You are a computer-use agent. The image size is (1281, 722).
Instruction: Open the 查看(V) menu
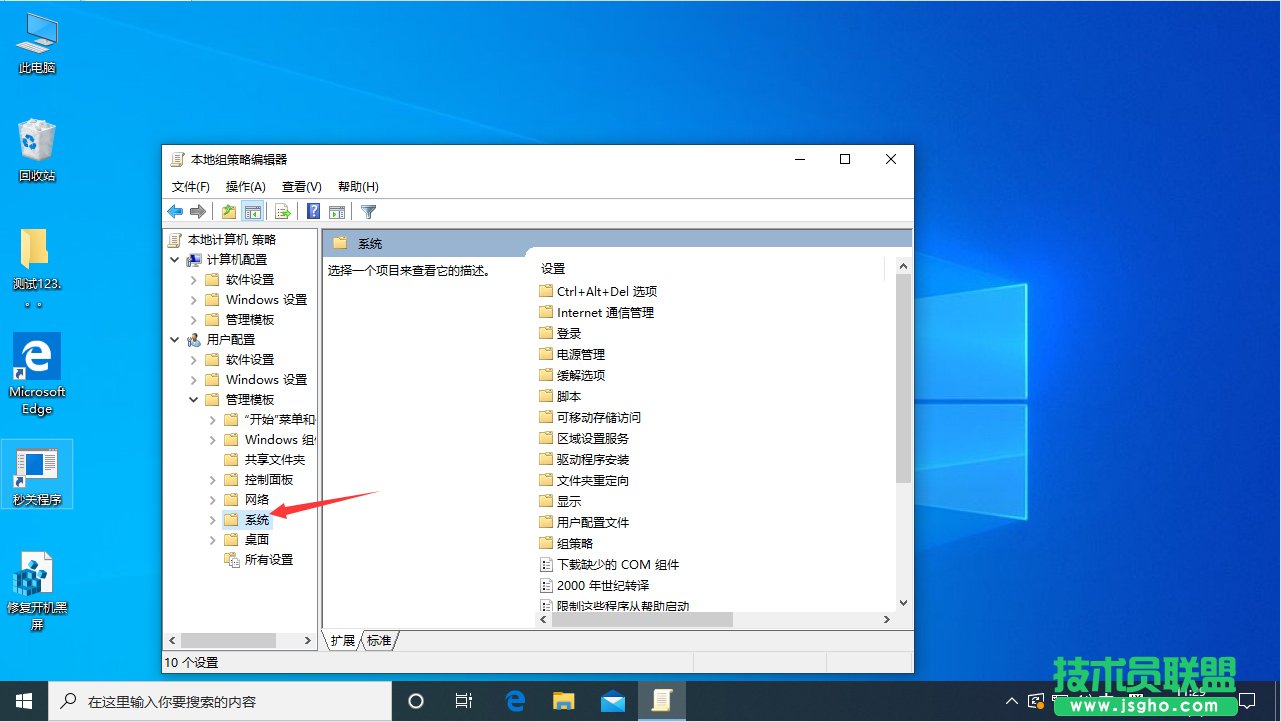tap(301, 186)
